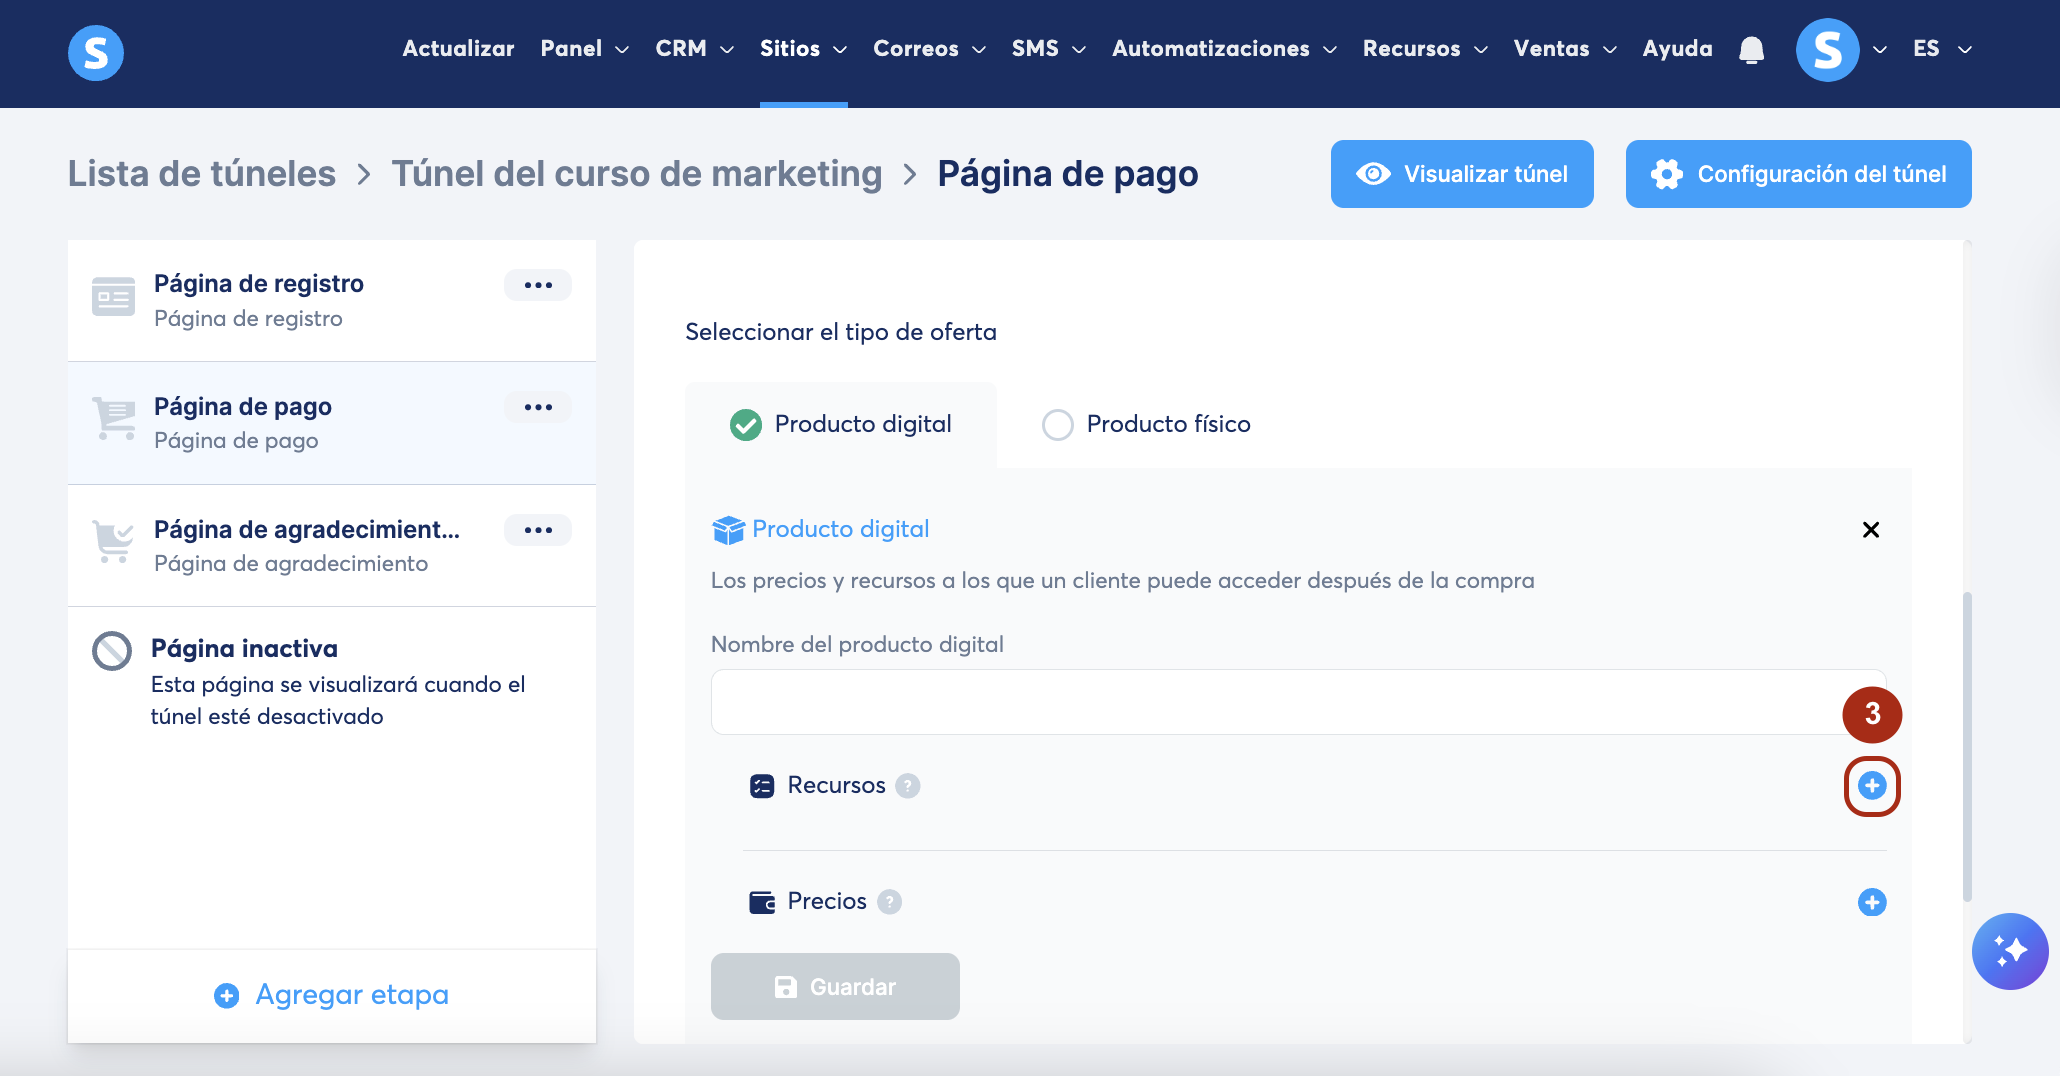Expand the Panel menu
This screenshot has width=2060, height=1076.
coord(585,49)
